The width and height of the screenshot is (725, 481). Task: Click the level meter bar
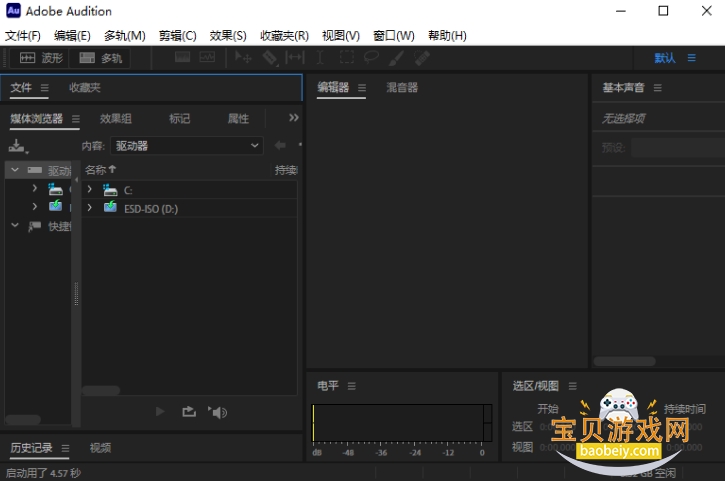[402, 423]
